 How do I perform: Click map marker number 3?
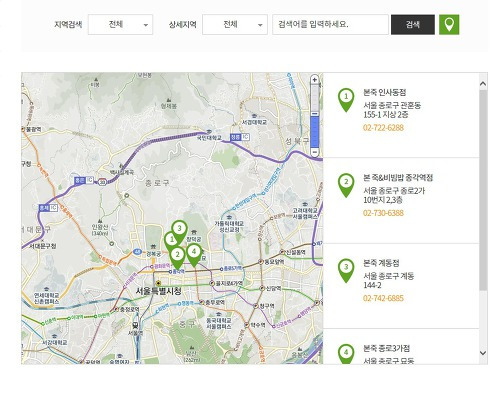(179, 230)
